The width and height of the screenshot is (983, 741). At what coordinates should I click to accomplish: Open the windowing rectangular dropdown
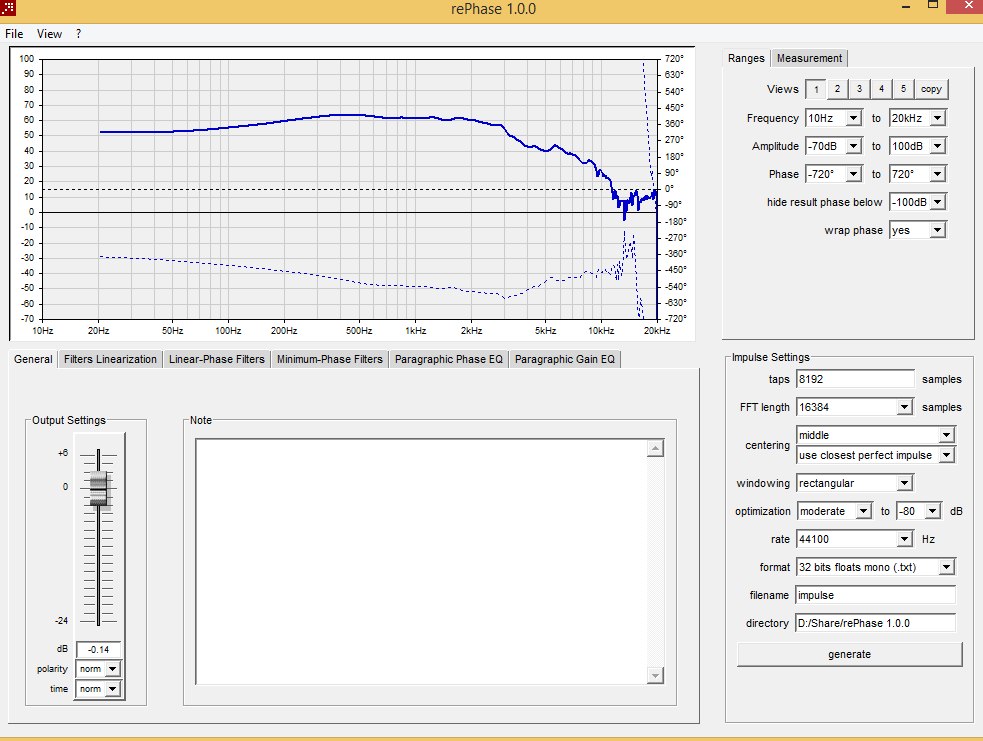(904, 483)
